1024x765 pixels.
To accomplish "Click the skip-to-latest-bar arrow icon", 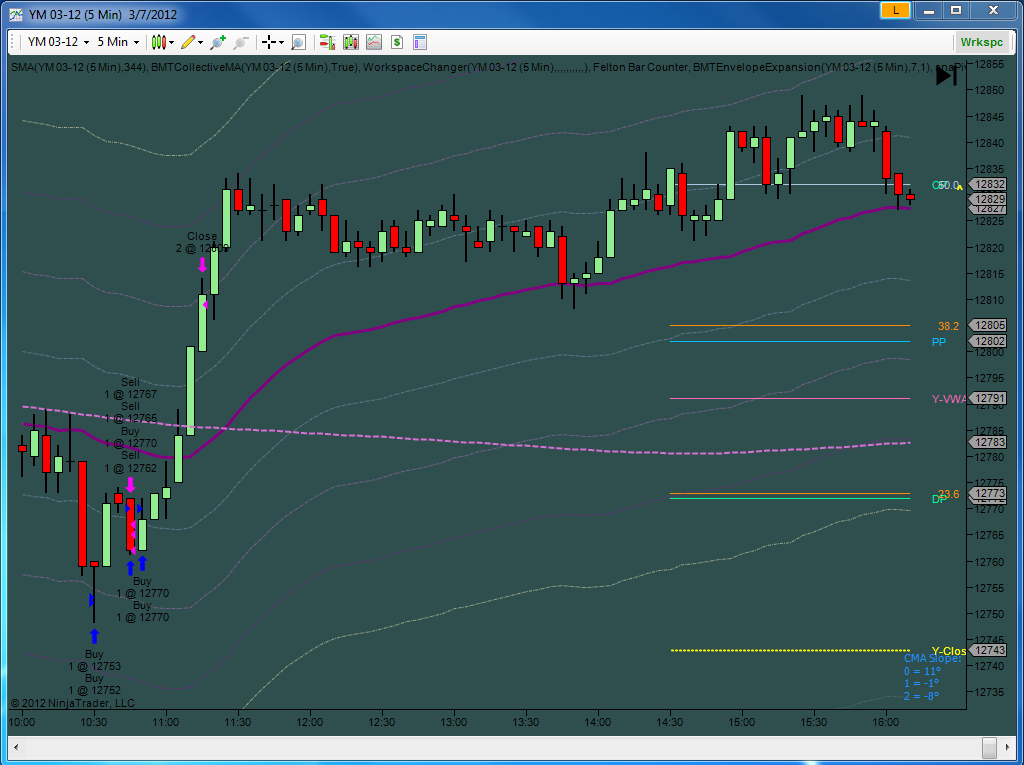I will (x=946, y=76).
